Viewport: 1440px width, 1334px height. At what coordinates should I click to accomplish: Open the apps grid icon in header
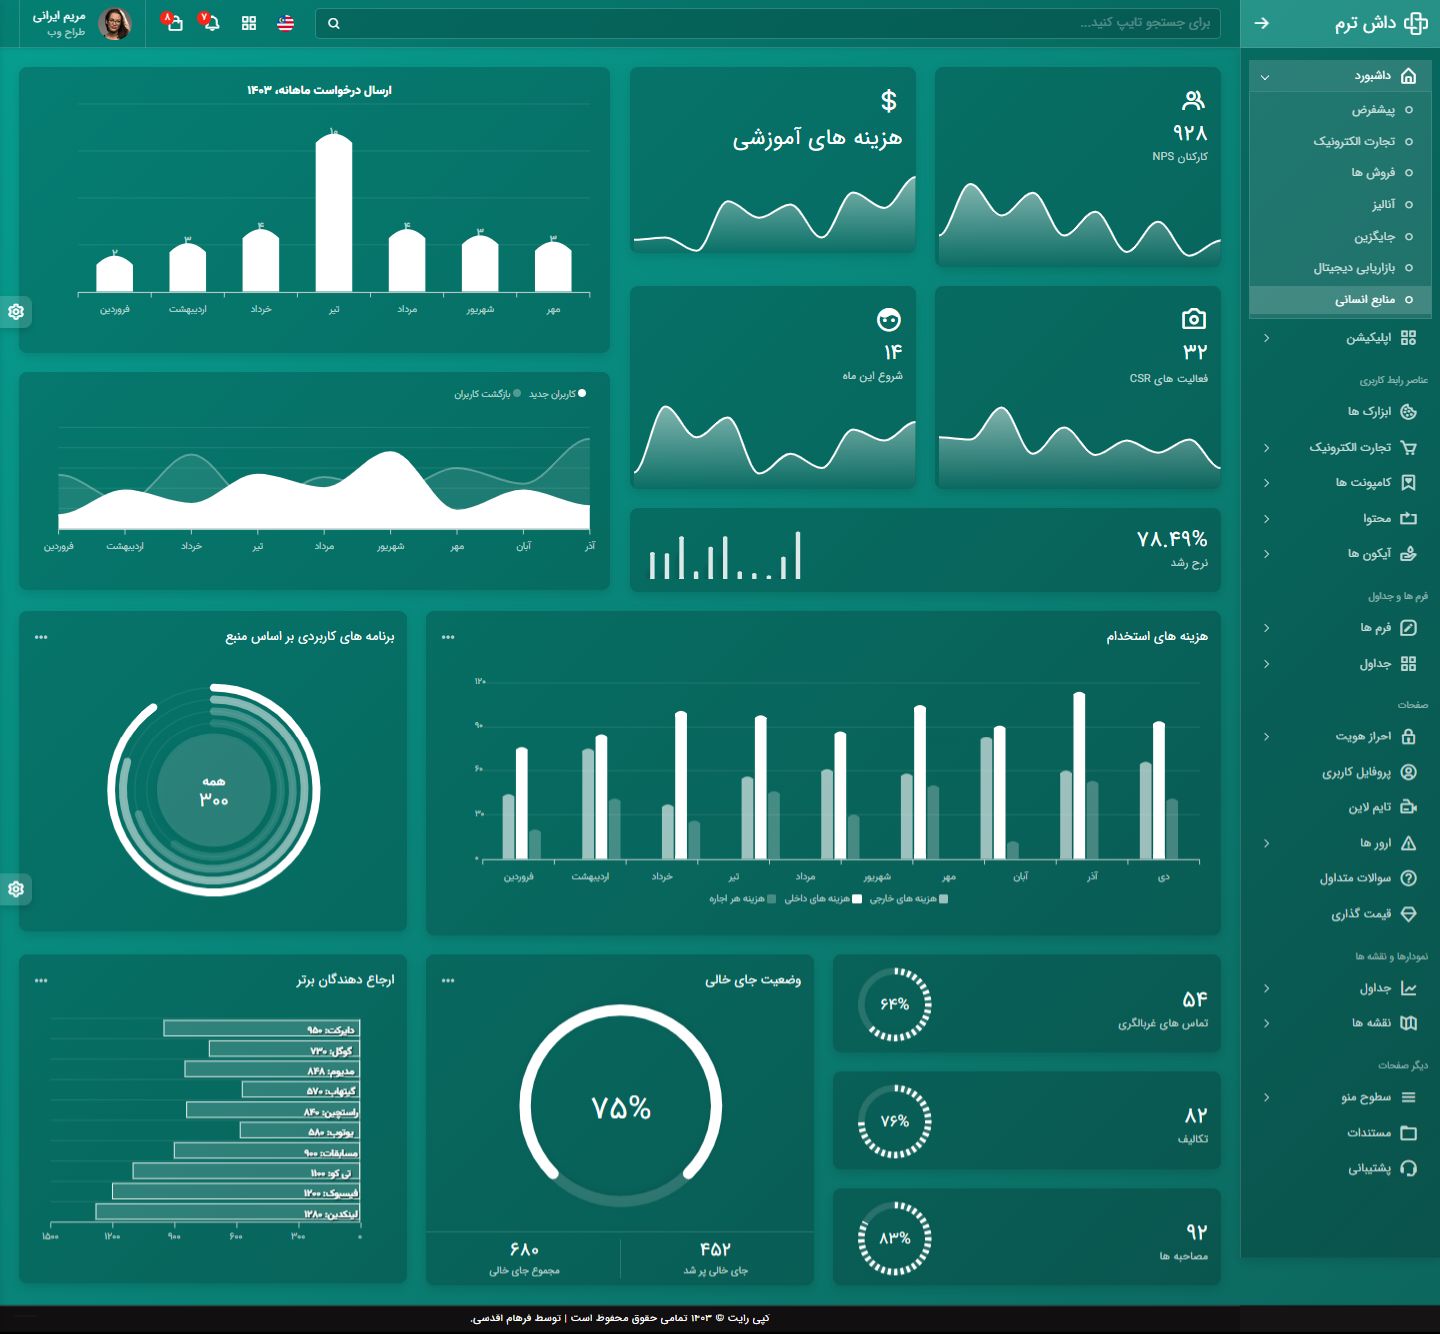coord(249,23)
